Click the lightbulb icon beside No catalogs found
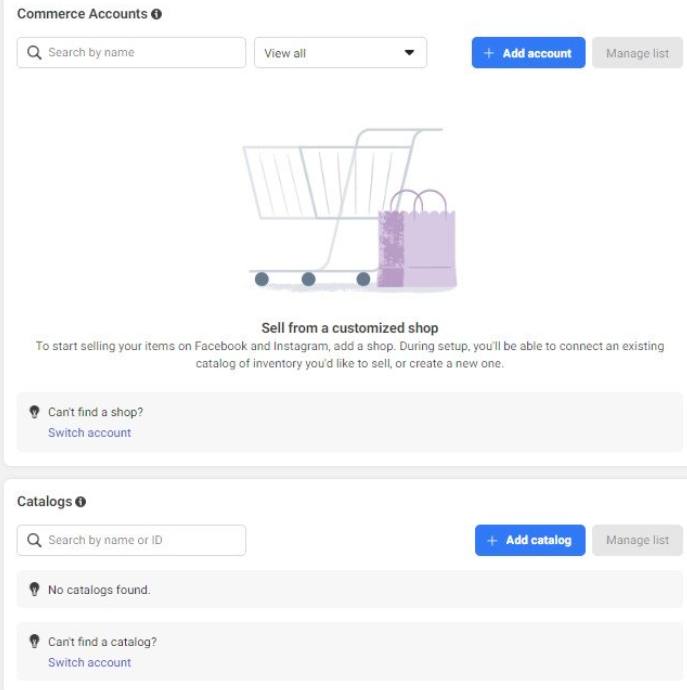Viewport: 687px width, 690px height. coord(34,589)
